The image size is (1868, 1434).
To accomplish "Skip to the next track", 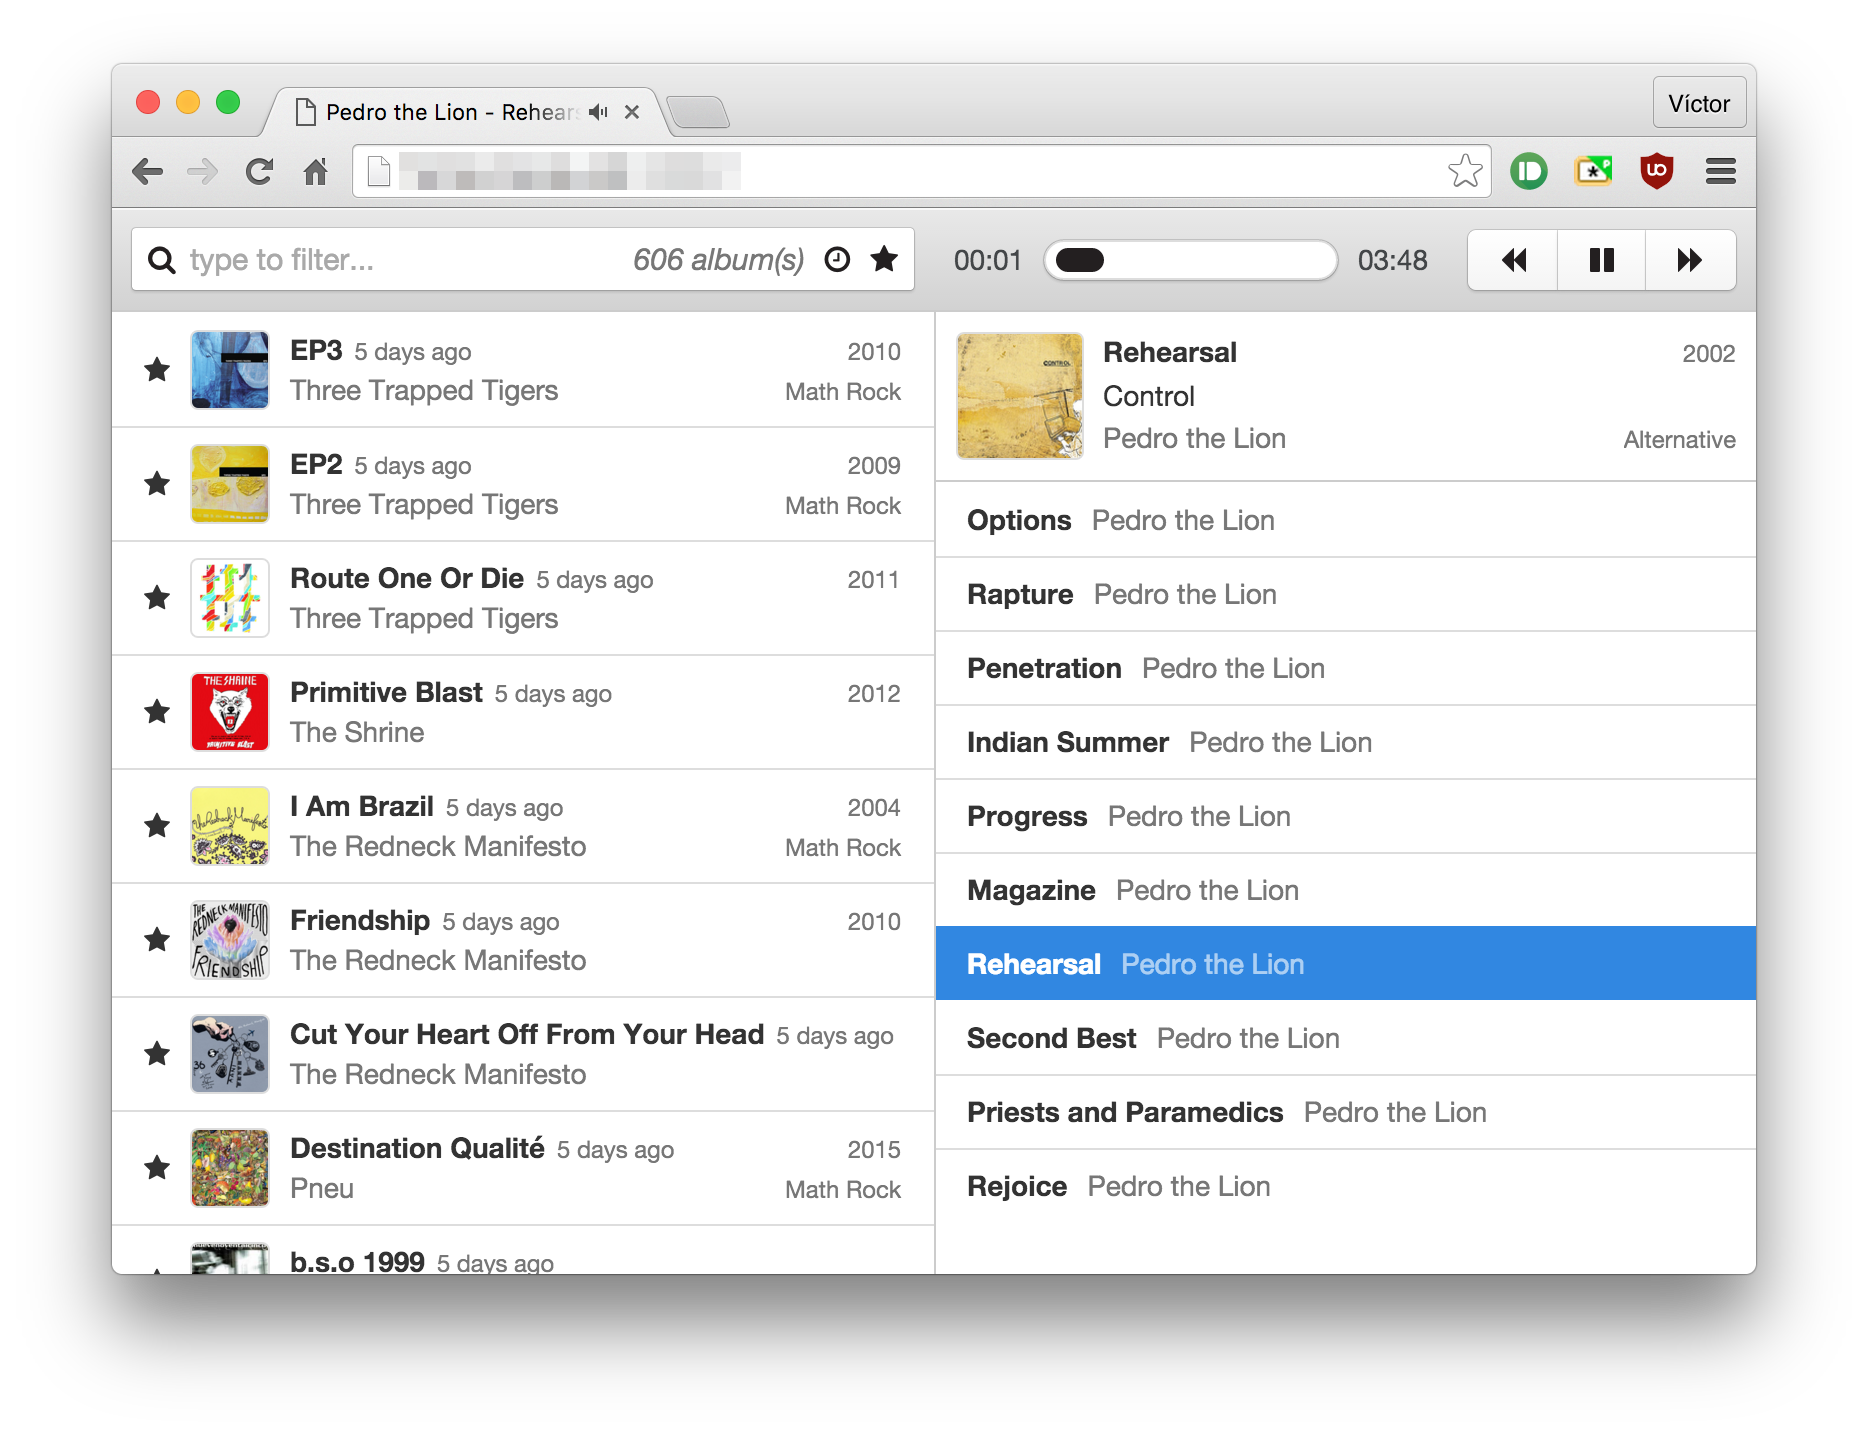I will [1690, 260].
